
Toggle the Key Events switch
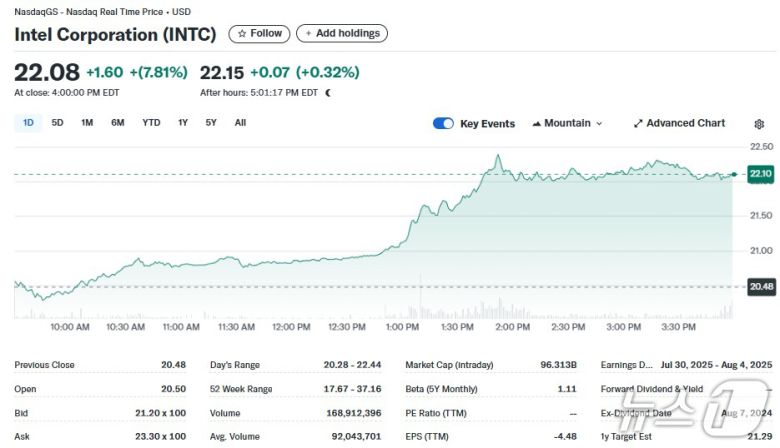[443, 124]
